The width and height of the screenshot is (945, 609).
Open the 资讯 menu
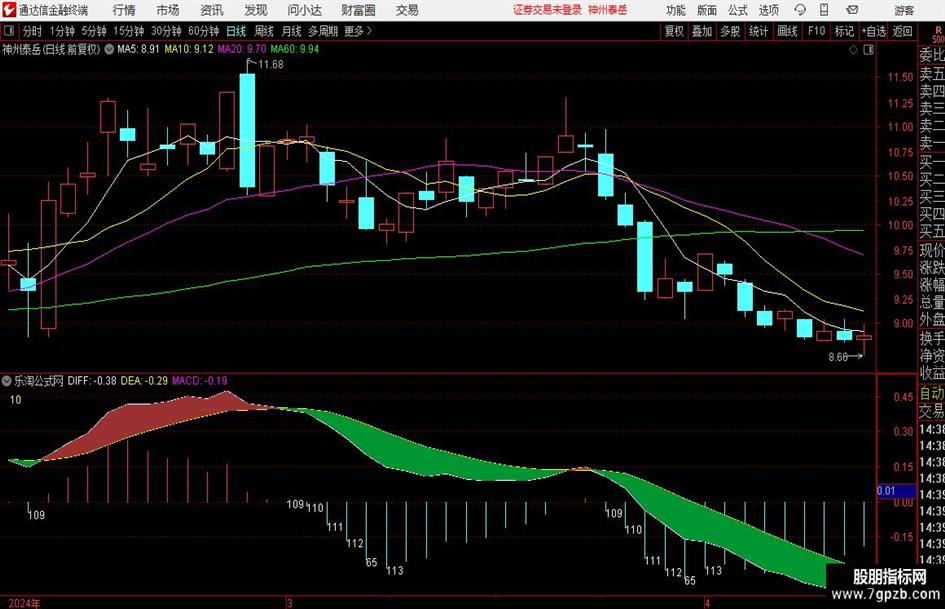pos(212,10)
